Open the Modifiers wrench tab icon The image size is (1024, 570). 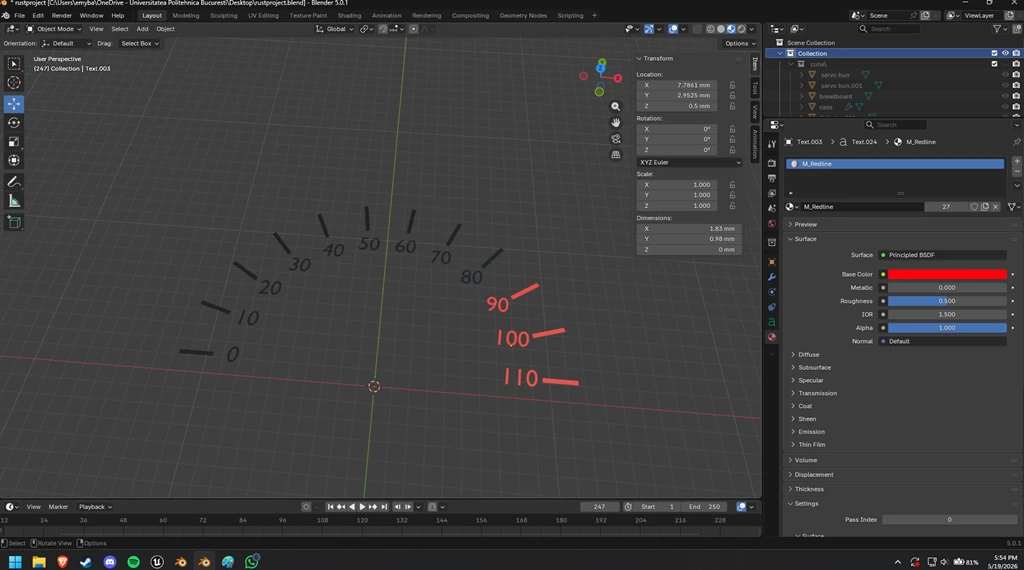pos(772,277)
